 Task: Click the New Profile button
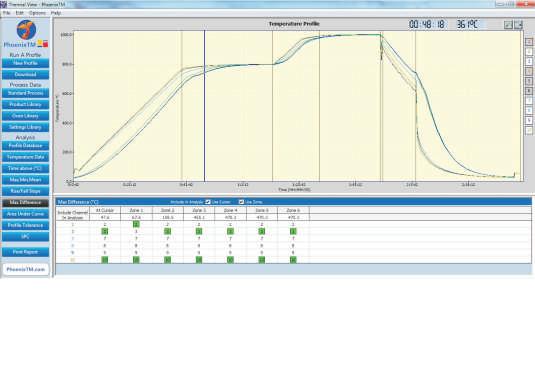(x=26, y=63)
